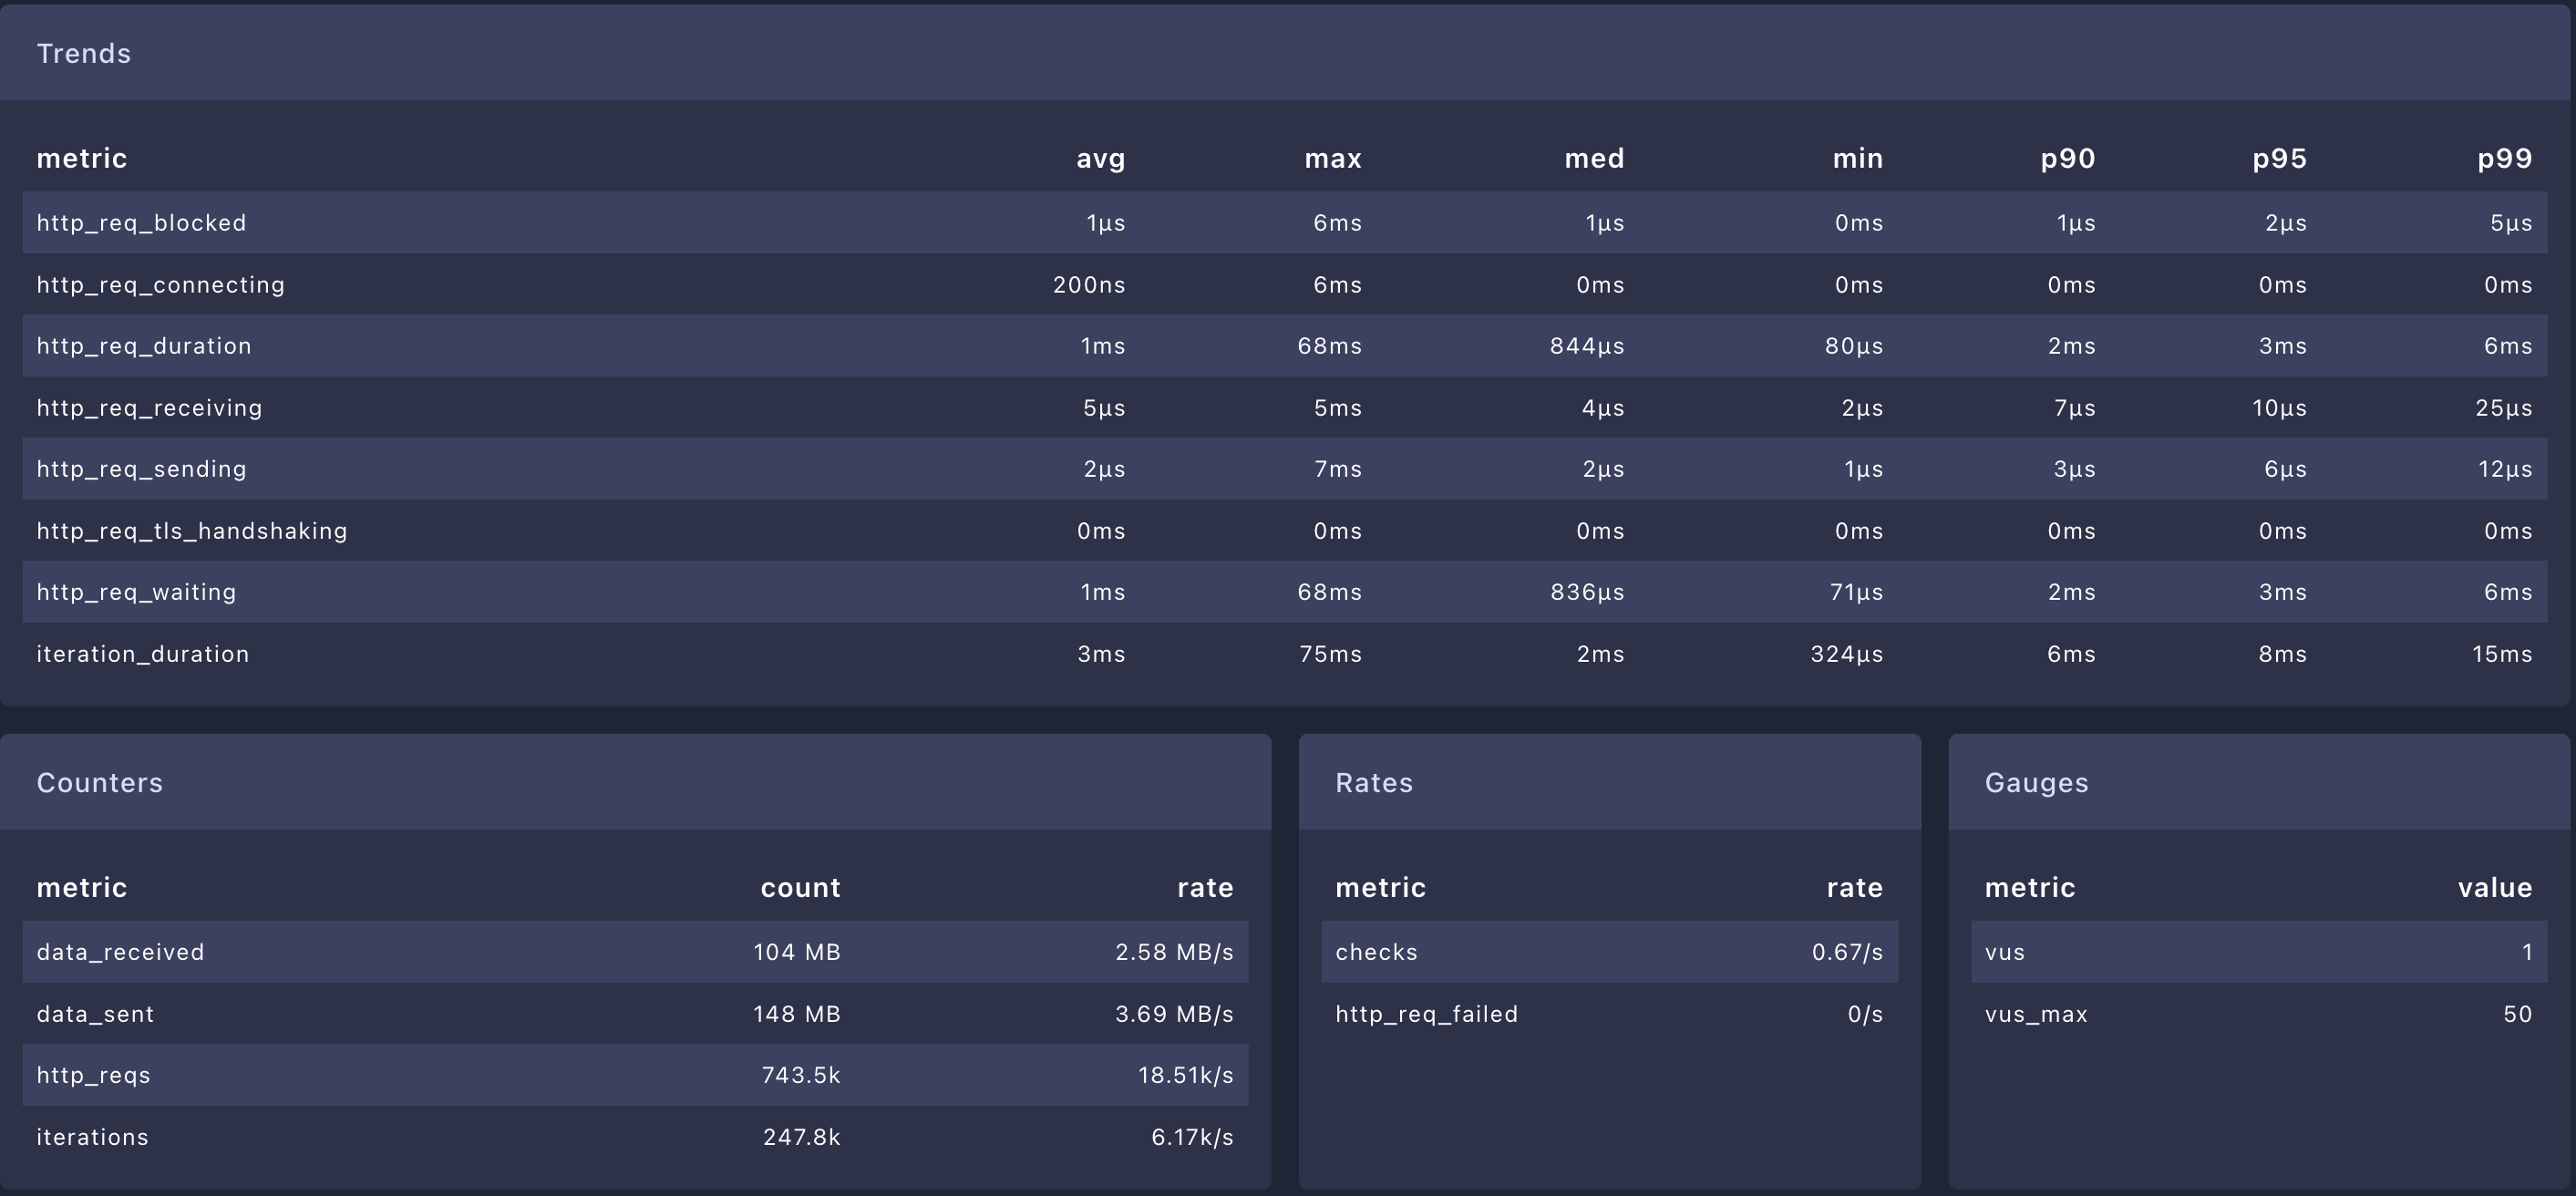Viewport: 2576px width, 1196px height.
Task: Click the p99 column header in Trends
Action: coord(2504,158)
